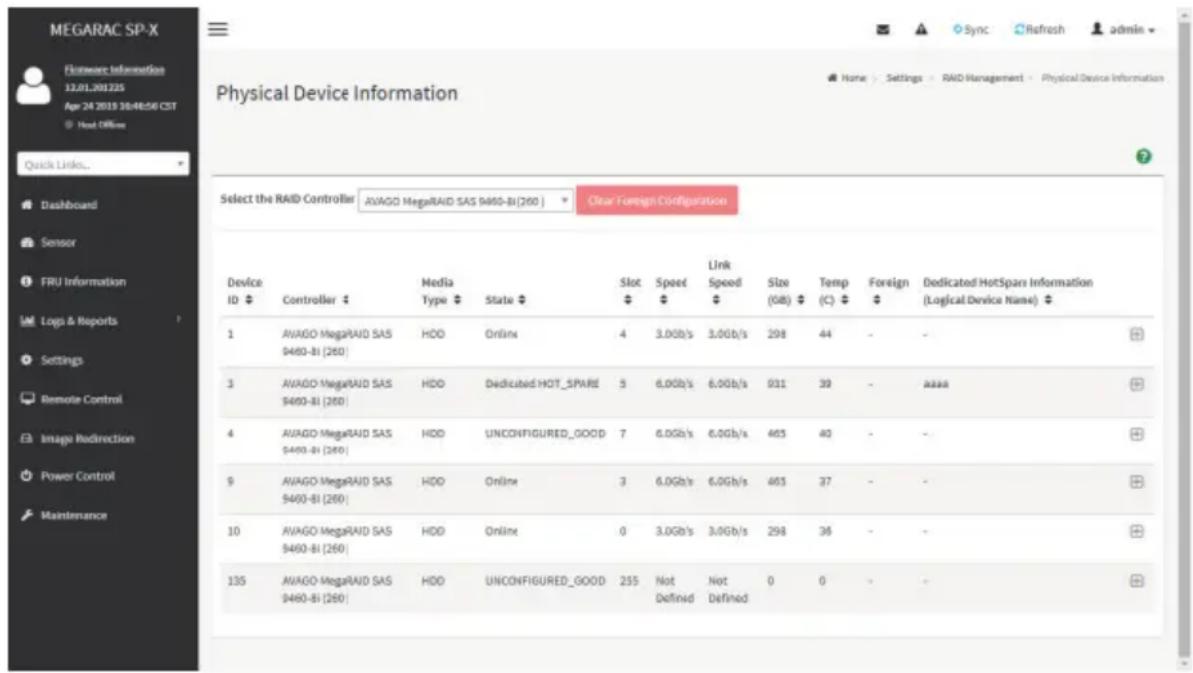Sort by Dedicated HotSpare Information column
Screen dimensions: 1193x673
1007,291
